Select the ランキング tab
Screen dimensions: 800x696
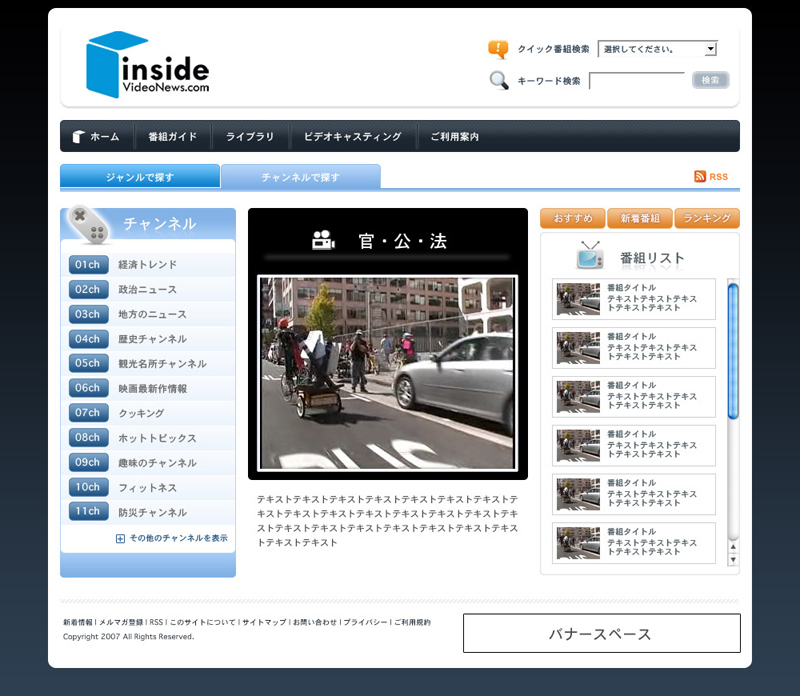click(x=707, y=218)
